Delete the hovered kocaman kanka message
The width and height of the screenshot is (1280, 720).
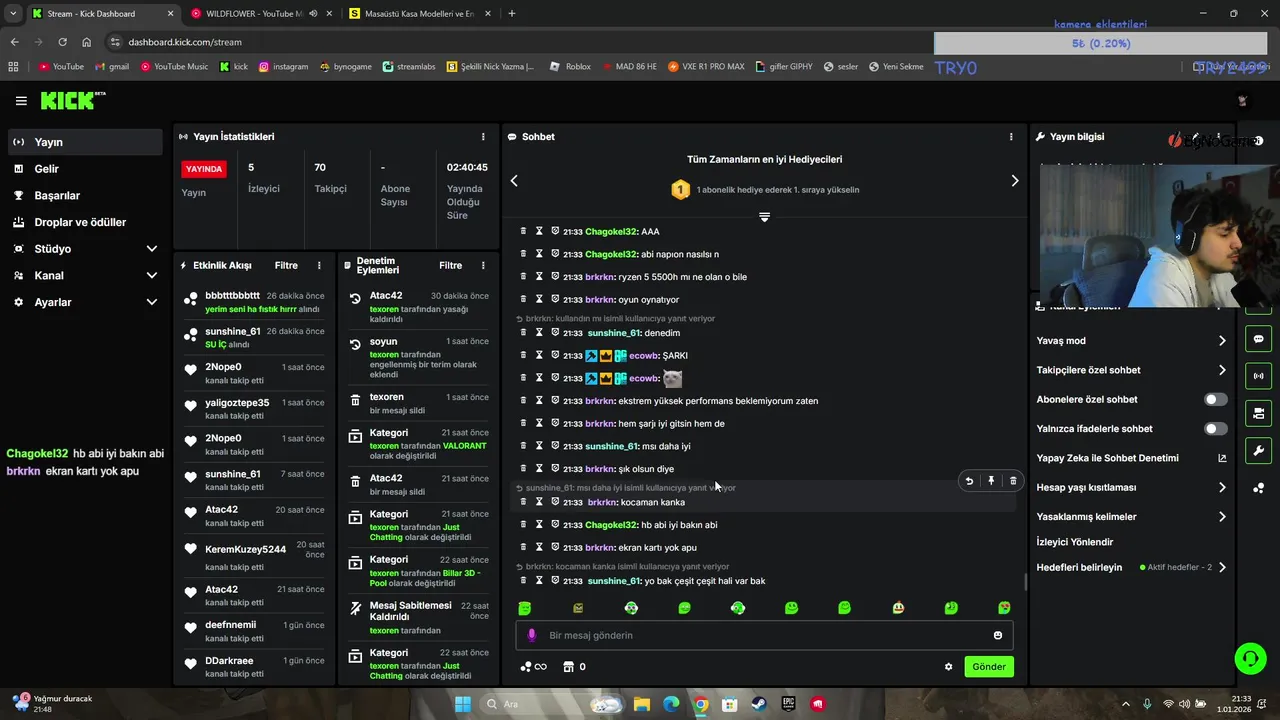(1013, 481)
